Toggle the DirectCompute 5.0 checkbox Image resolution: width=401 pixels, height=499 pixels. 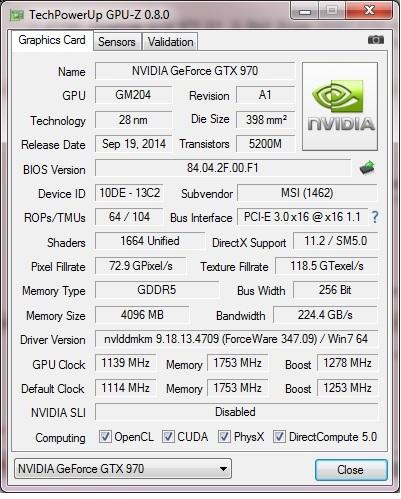click(279, 436)
